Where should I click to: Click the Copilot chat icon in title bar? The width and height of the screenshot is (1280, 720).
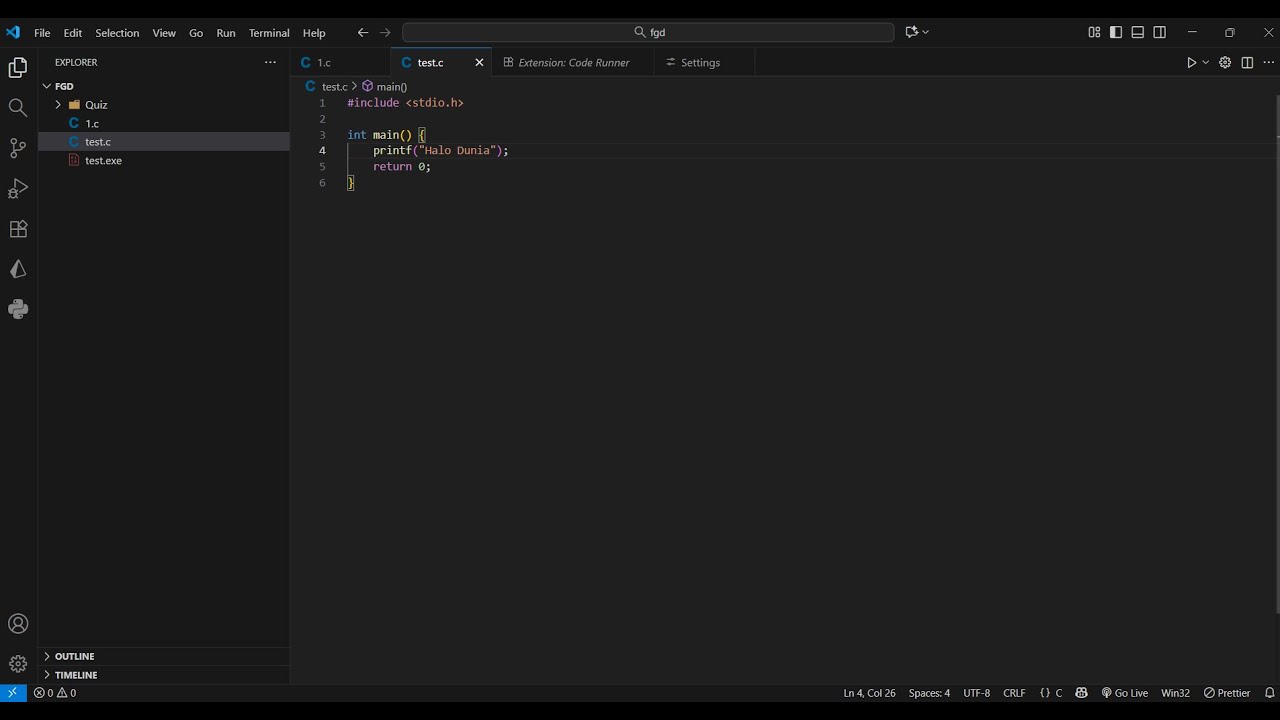(x=912, y=32)
